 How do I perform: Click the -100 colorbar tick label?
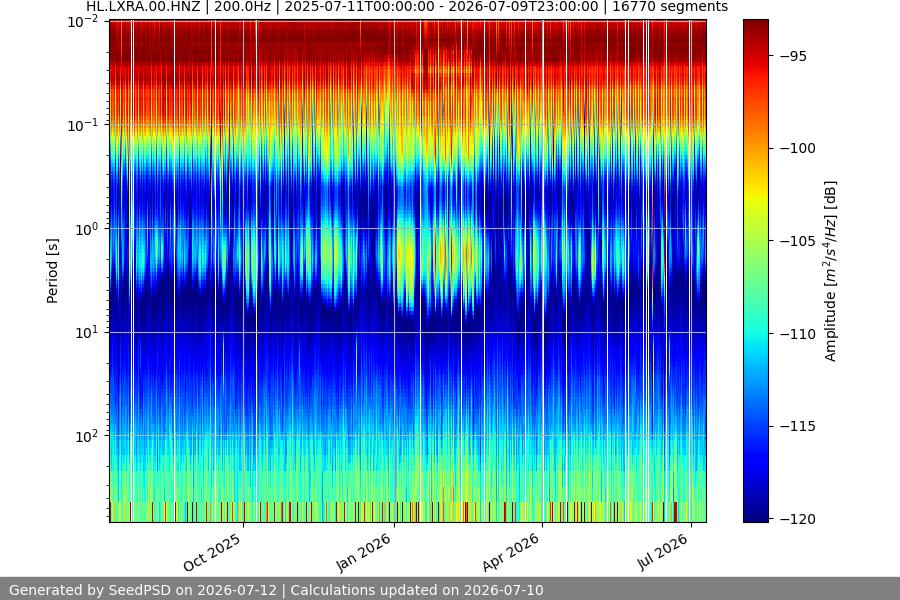(797, 148)
